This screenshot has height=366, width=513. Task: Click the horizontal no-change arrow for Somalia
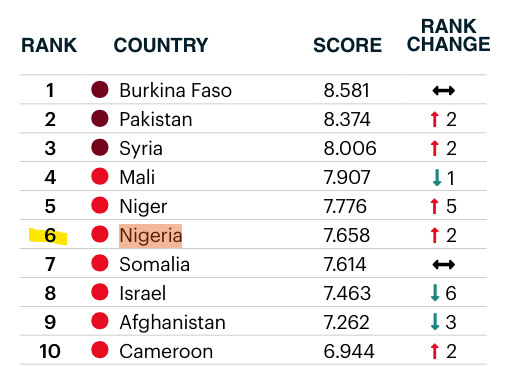pos(444,265)
